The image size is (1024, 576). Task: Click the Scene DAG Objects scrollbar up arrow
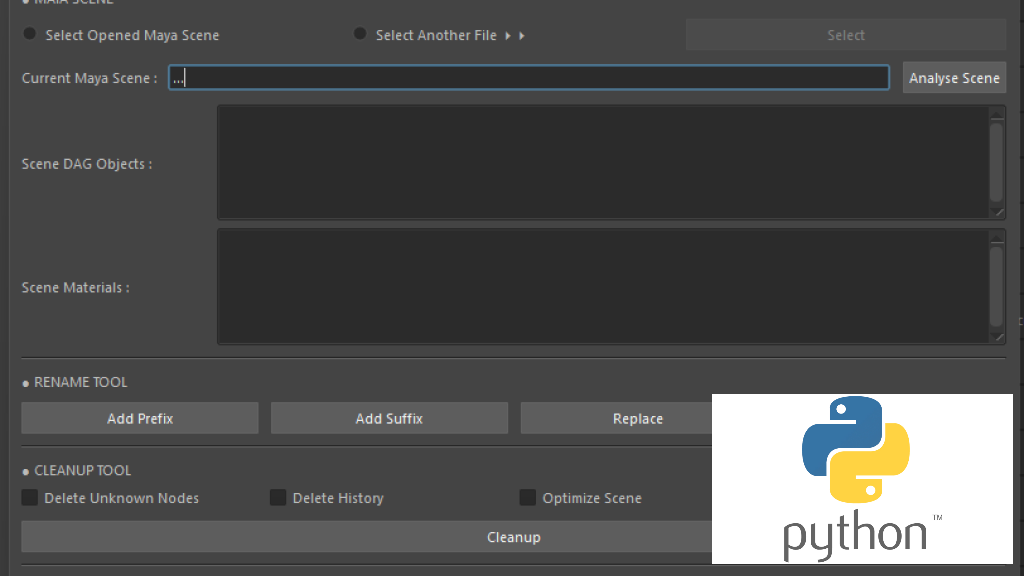click(997, 114)
